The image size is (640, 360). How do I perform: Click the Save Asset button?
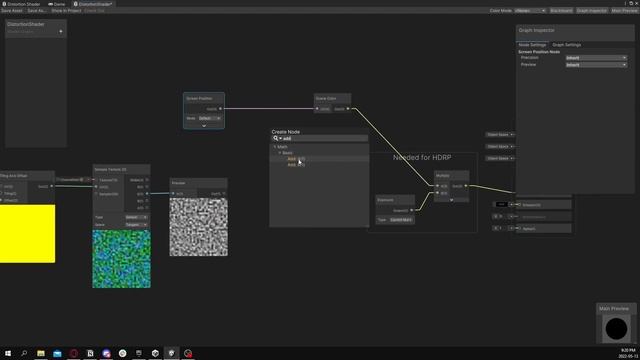pyautogui.click(x=12, y=11)
